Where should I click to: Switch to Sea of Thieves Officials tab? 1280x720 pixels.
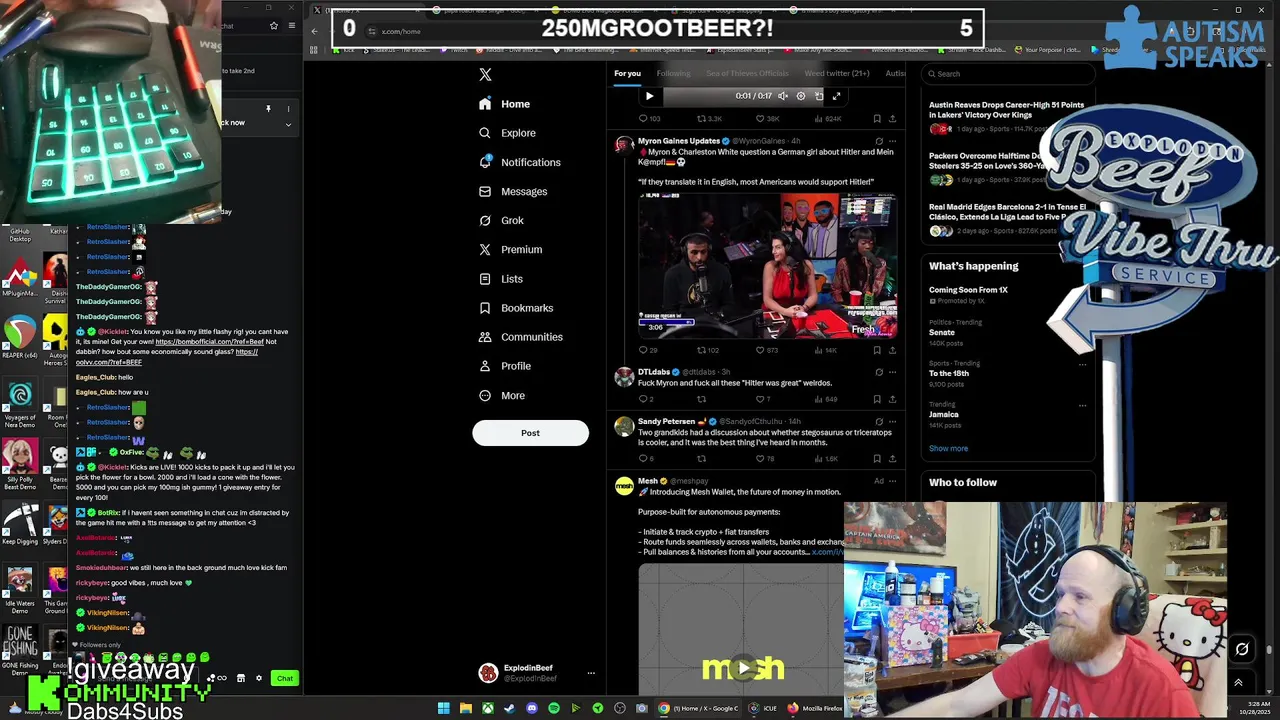tap(747, 73)
